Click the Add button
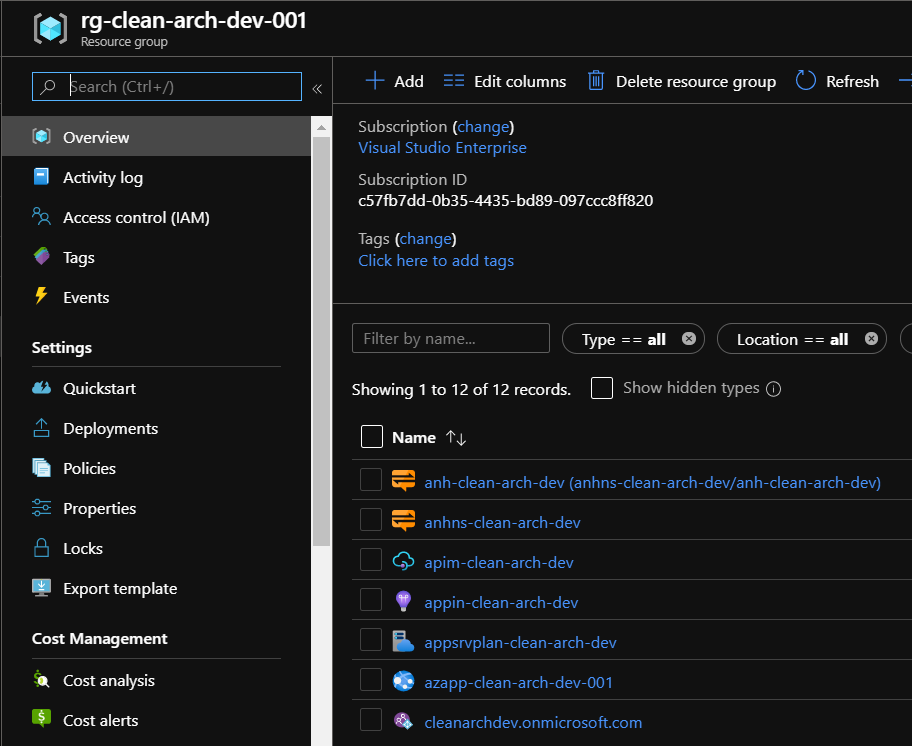This screenshot has height=746, width=912. pyautogui.click(x=394, y=81)
